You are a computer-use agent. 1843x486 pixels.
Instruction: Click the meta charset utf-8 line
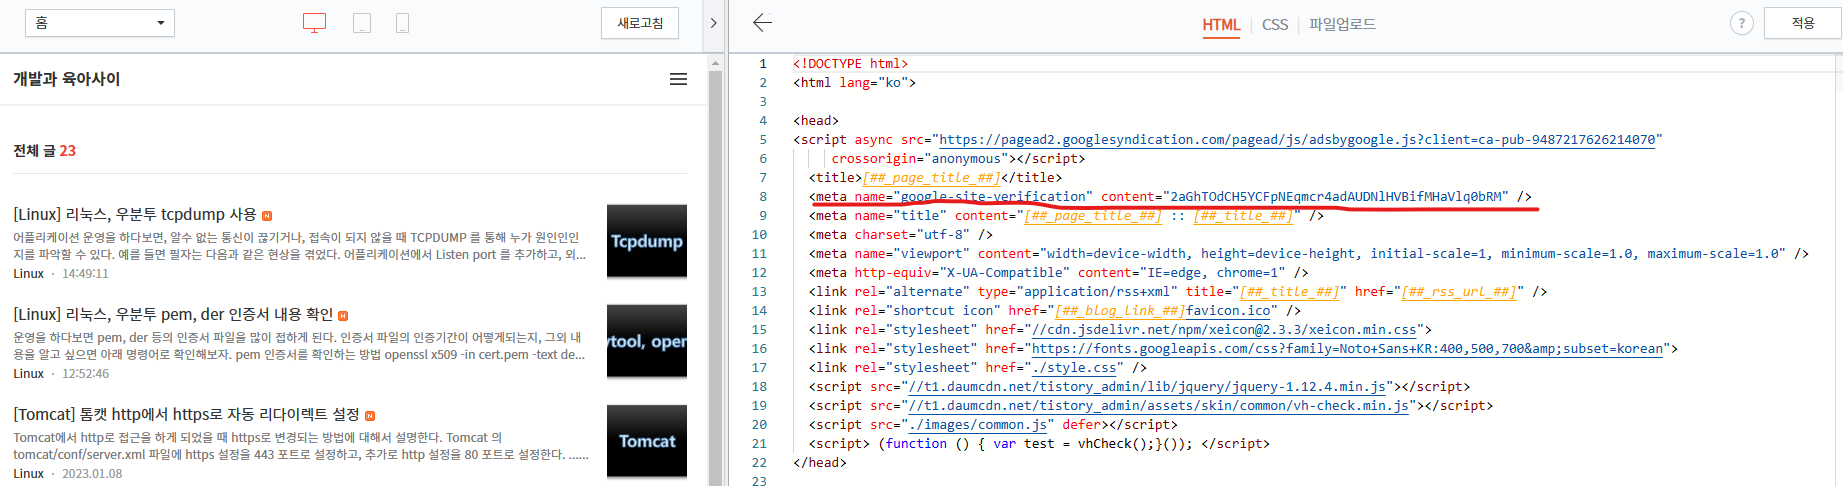[x=901, y=235]
